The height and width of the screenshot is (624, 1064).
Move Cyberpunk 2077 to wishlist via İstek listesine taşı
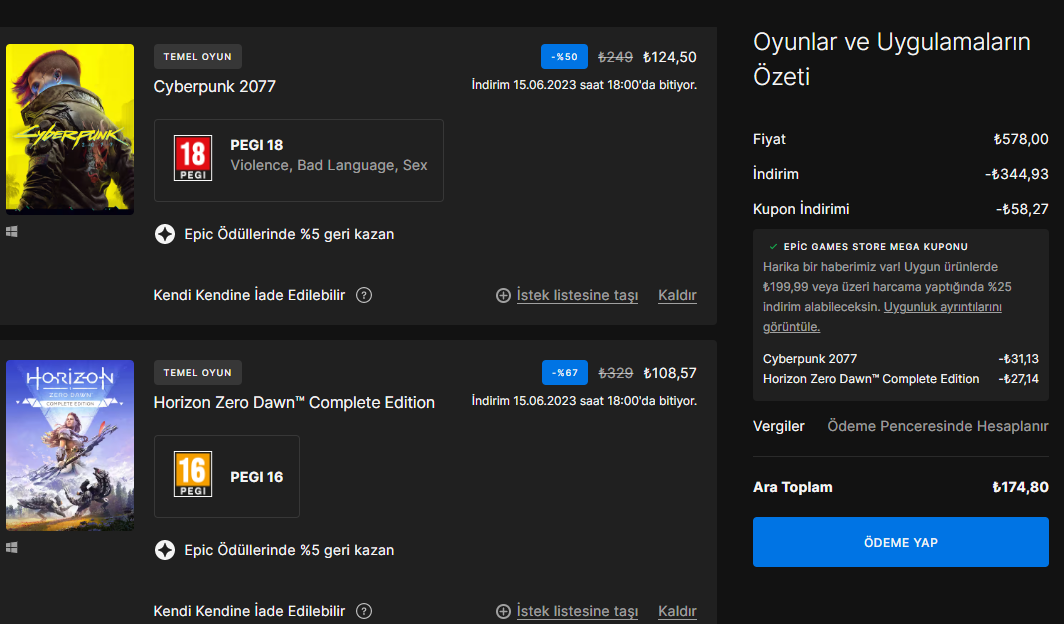tap(577, 296)
